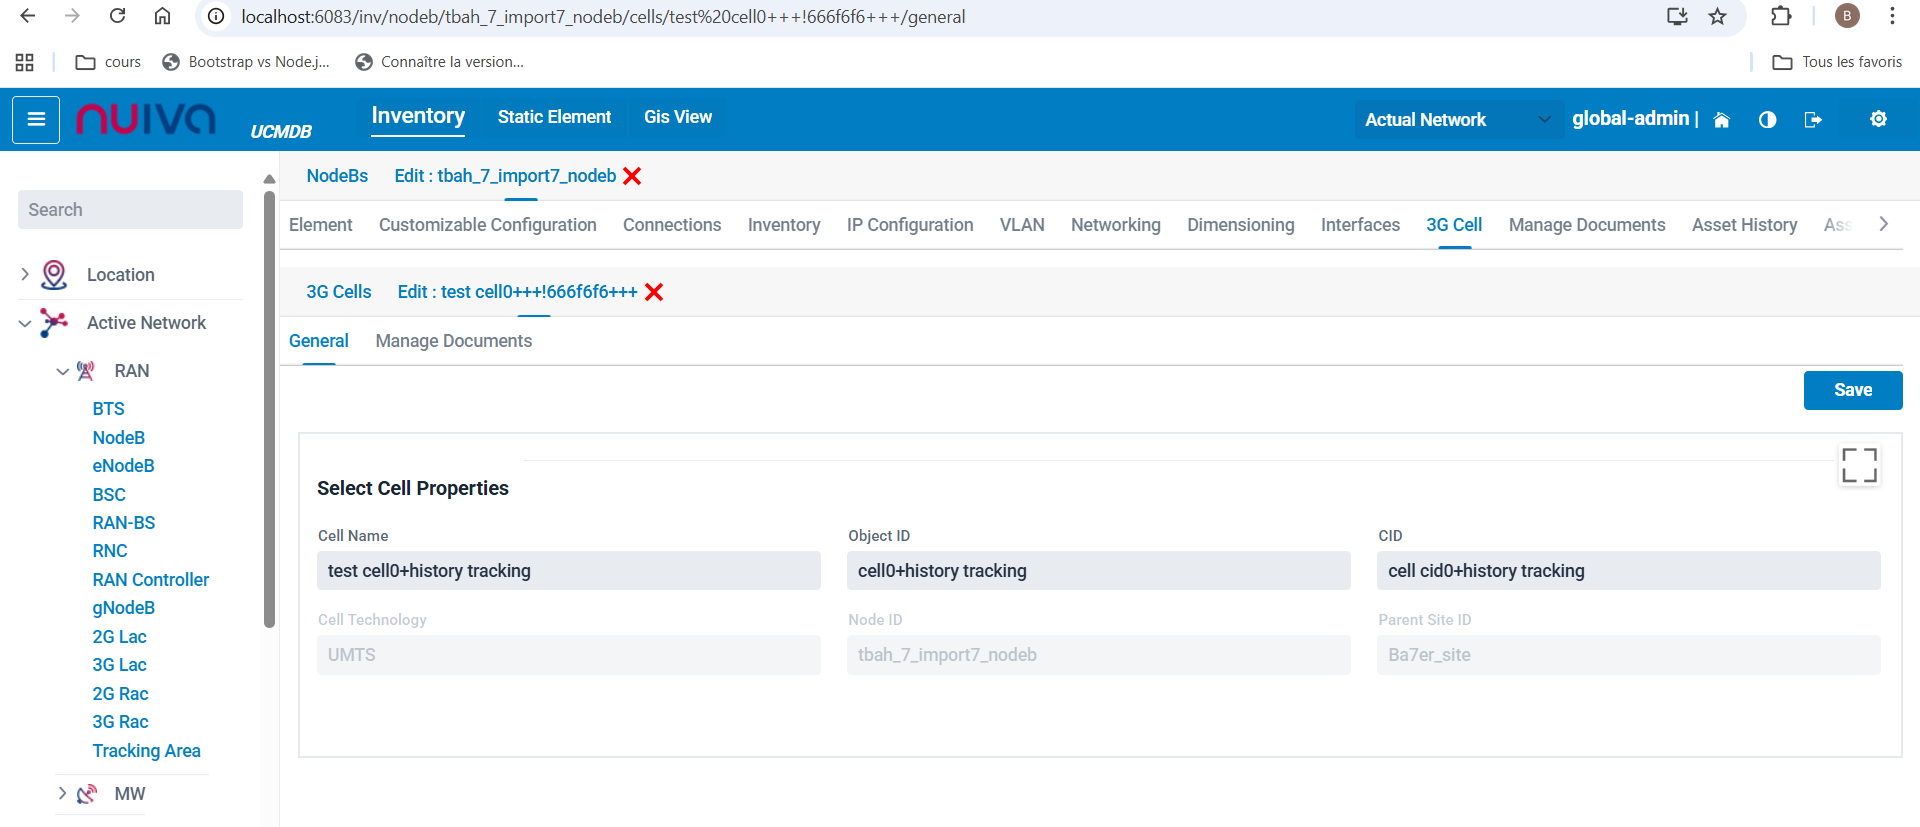Image resolution: width=1920 pixels, height=827 pixels.
Task: Switch to the Dimensioning tab
Action: [1240, 225]
